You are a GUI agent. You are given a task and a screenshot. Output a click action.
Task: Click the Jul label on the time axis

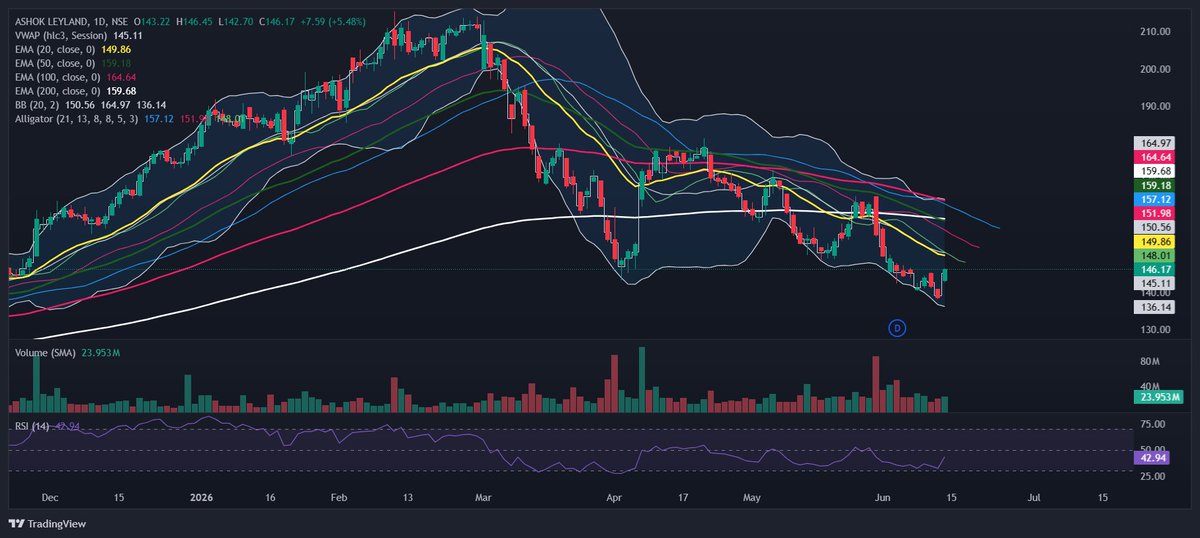[1035, 496]
